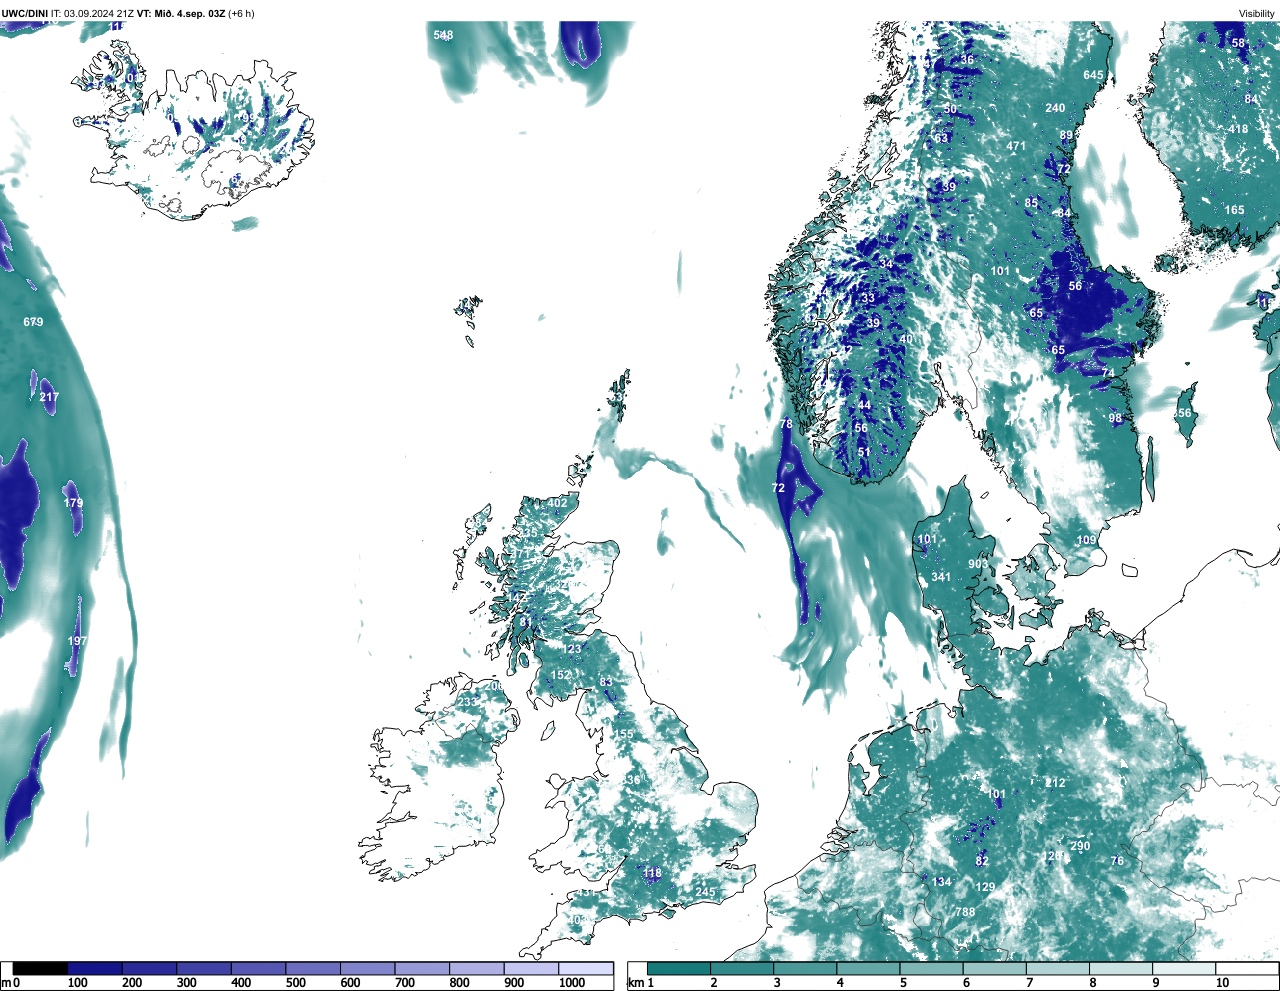Pick the 500–600 m legend colour segment

313,968
